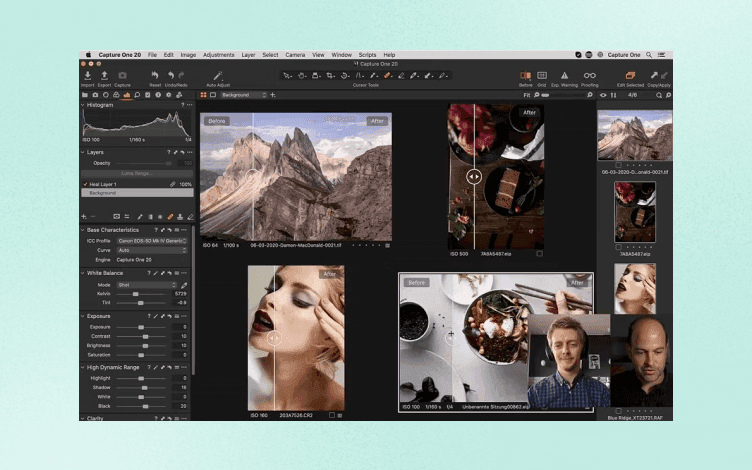Click the Auto Adjust magic wand
The height and width of the screenshot is (470, 752).
point(218,76)
